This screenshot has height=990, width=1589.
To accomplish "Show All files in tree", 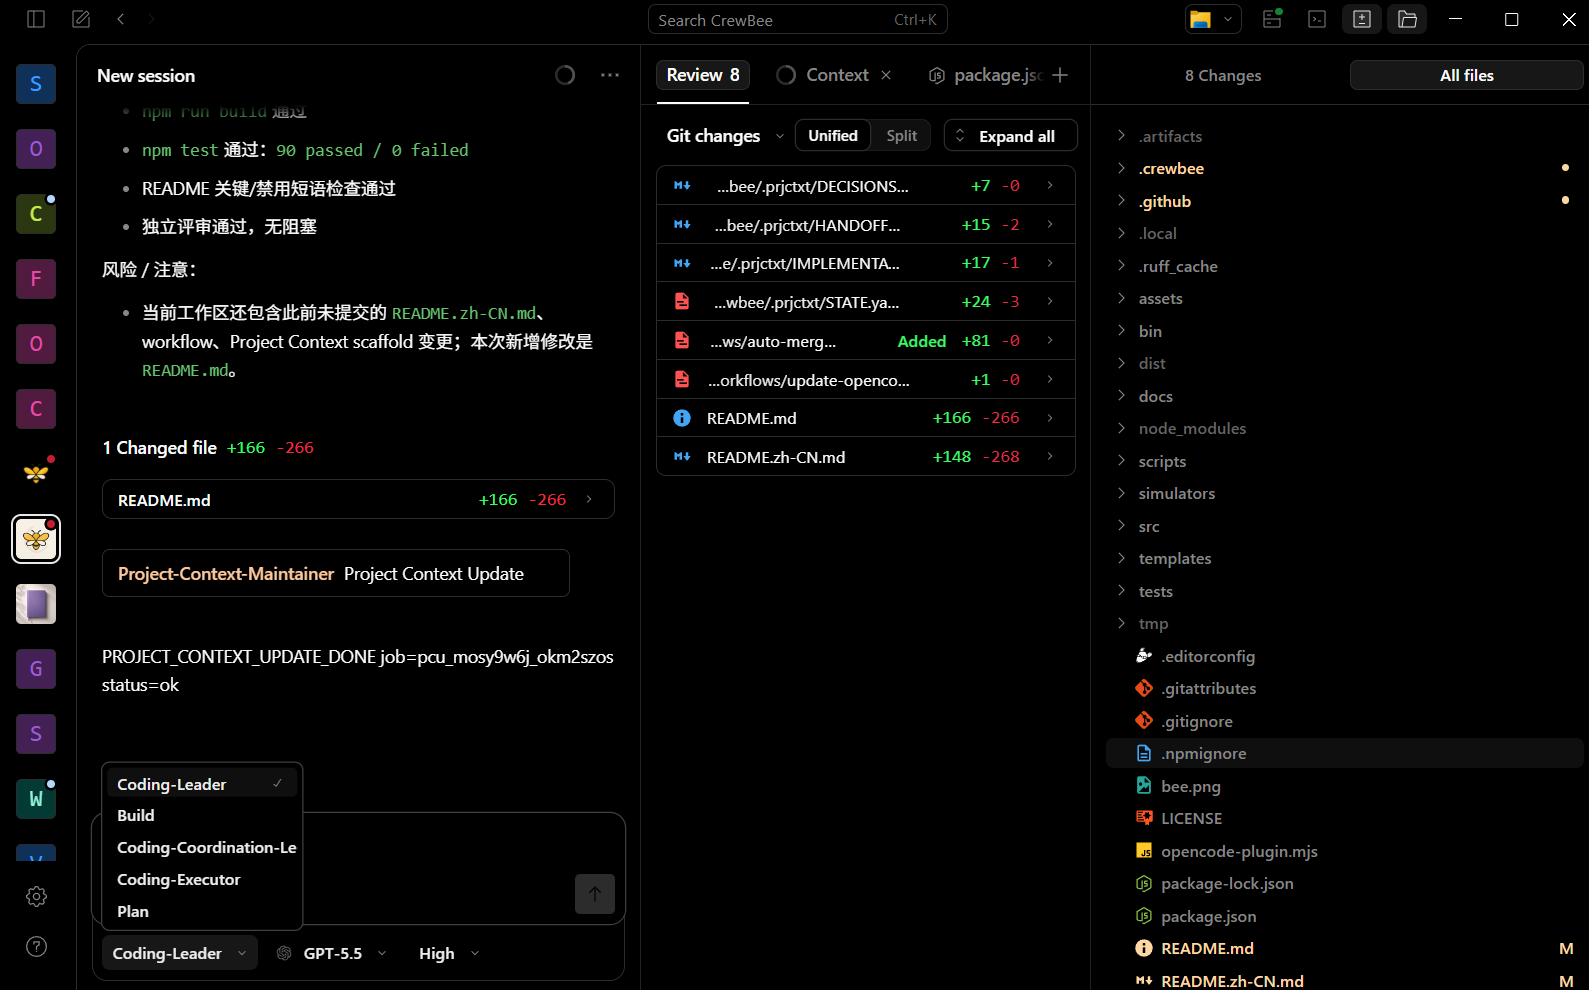I will point(1466,75).
